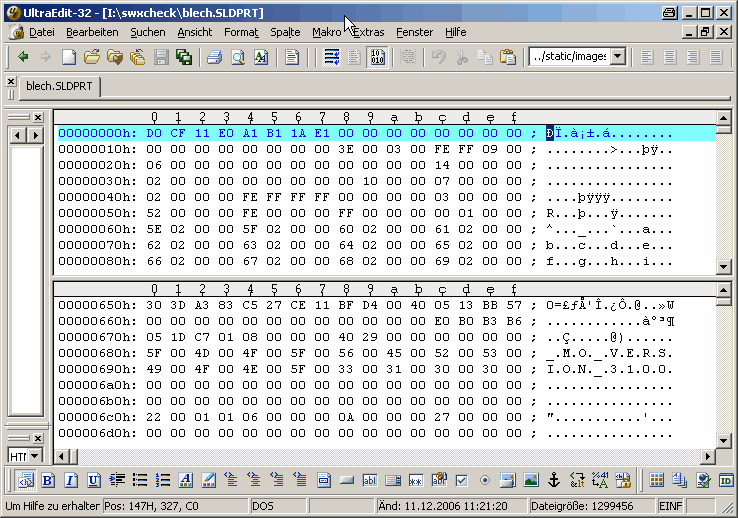This screenshot has height=518, width=738.
Task: Click the Cut scissors icon
Action: [462, 57]
